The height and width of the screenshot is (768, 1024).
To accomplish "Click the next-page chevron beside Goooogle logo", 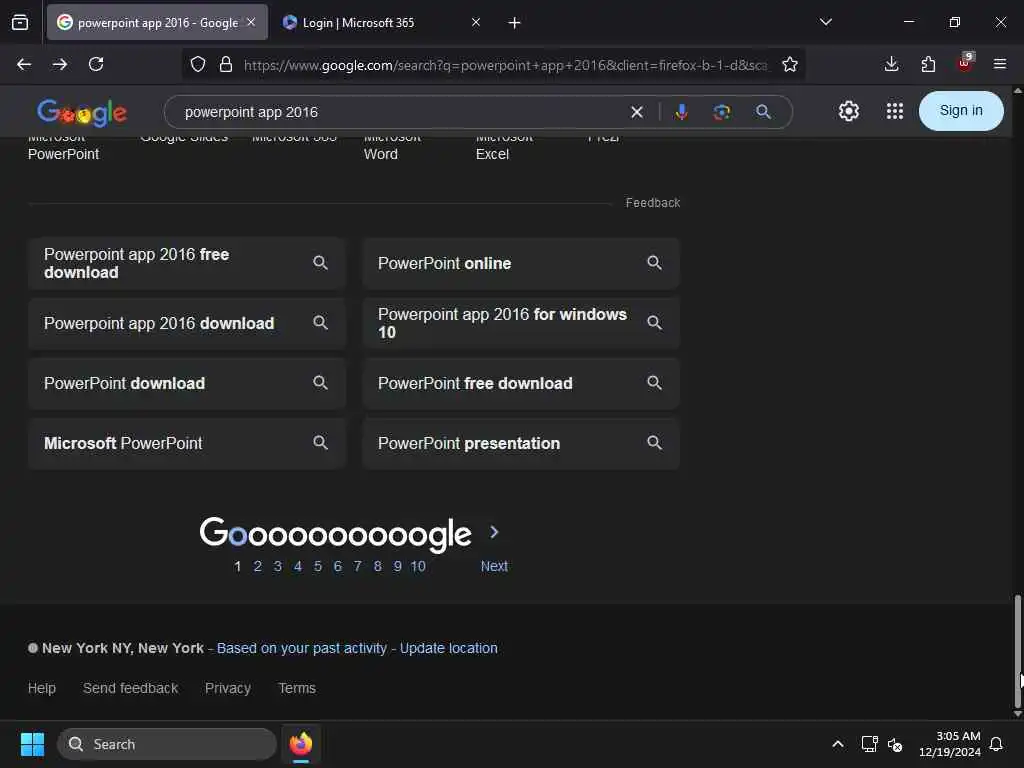I will [x=494, y=532].
